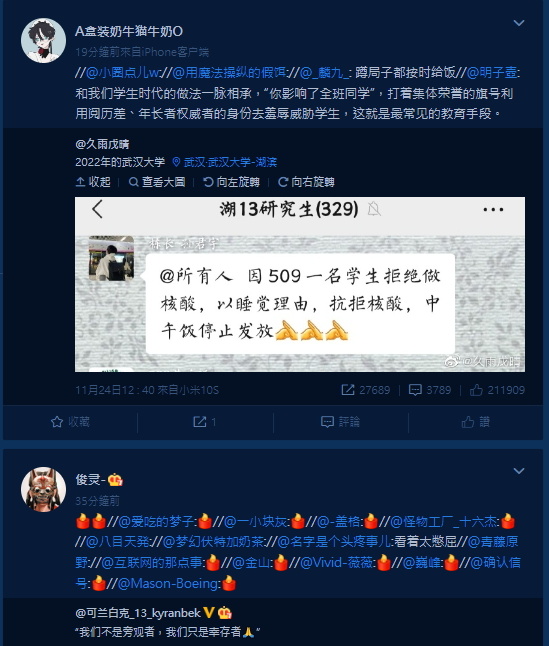Image resolution: width=549 pixels, height=646 pixels.
Task: Like the first post with 赞
Action: point(476,421)
